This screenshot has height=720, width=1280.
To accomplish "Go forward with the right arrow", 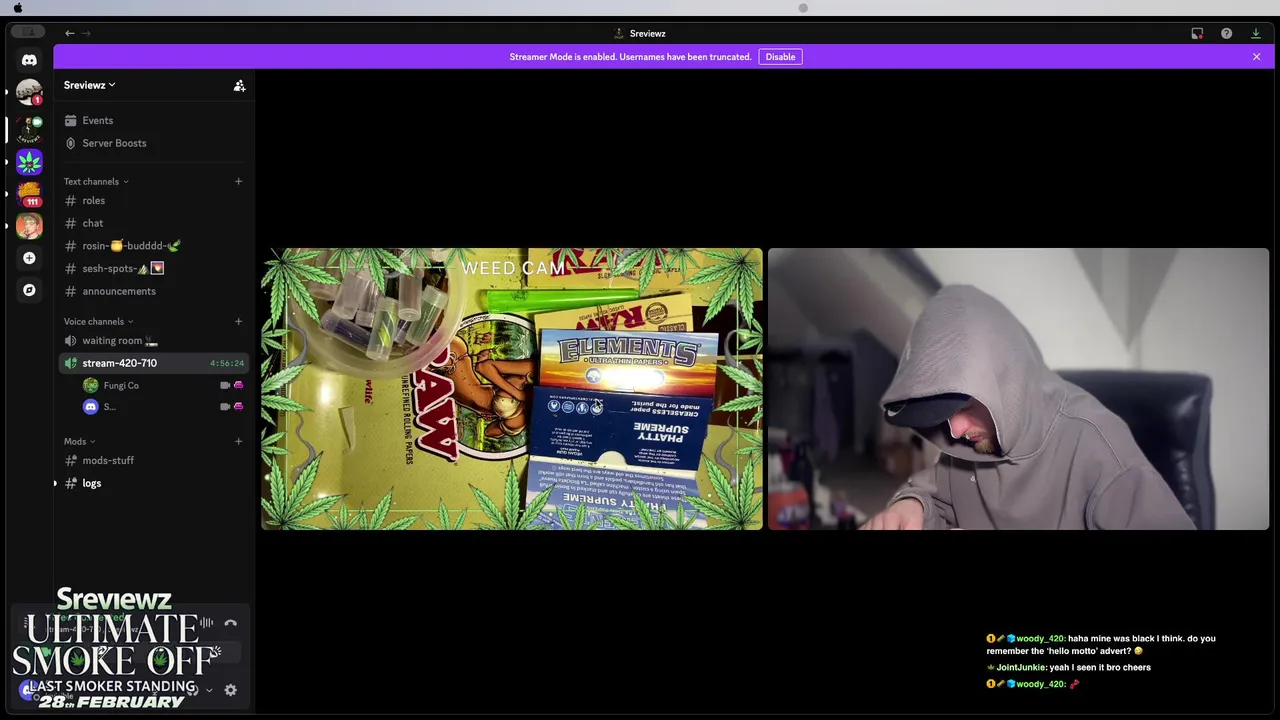I will [x=86, y=33].
